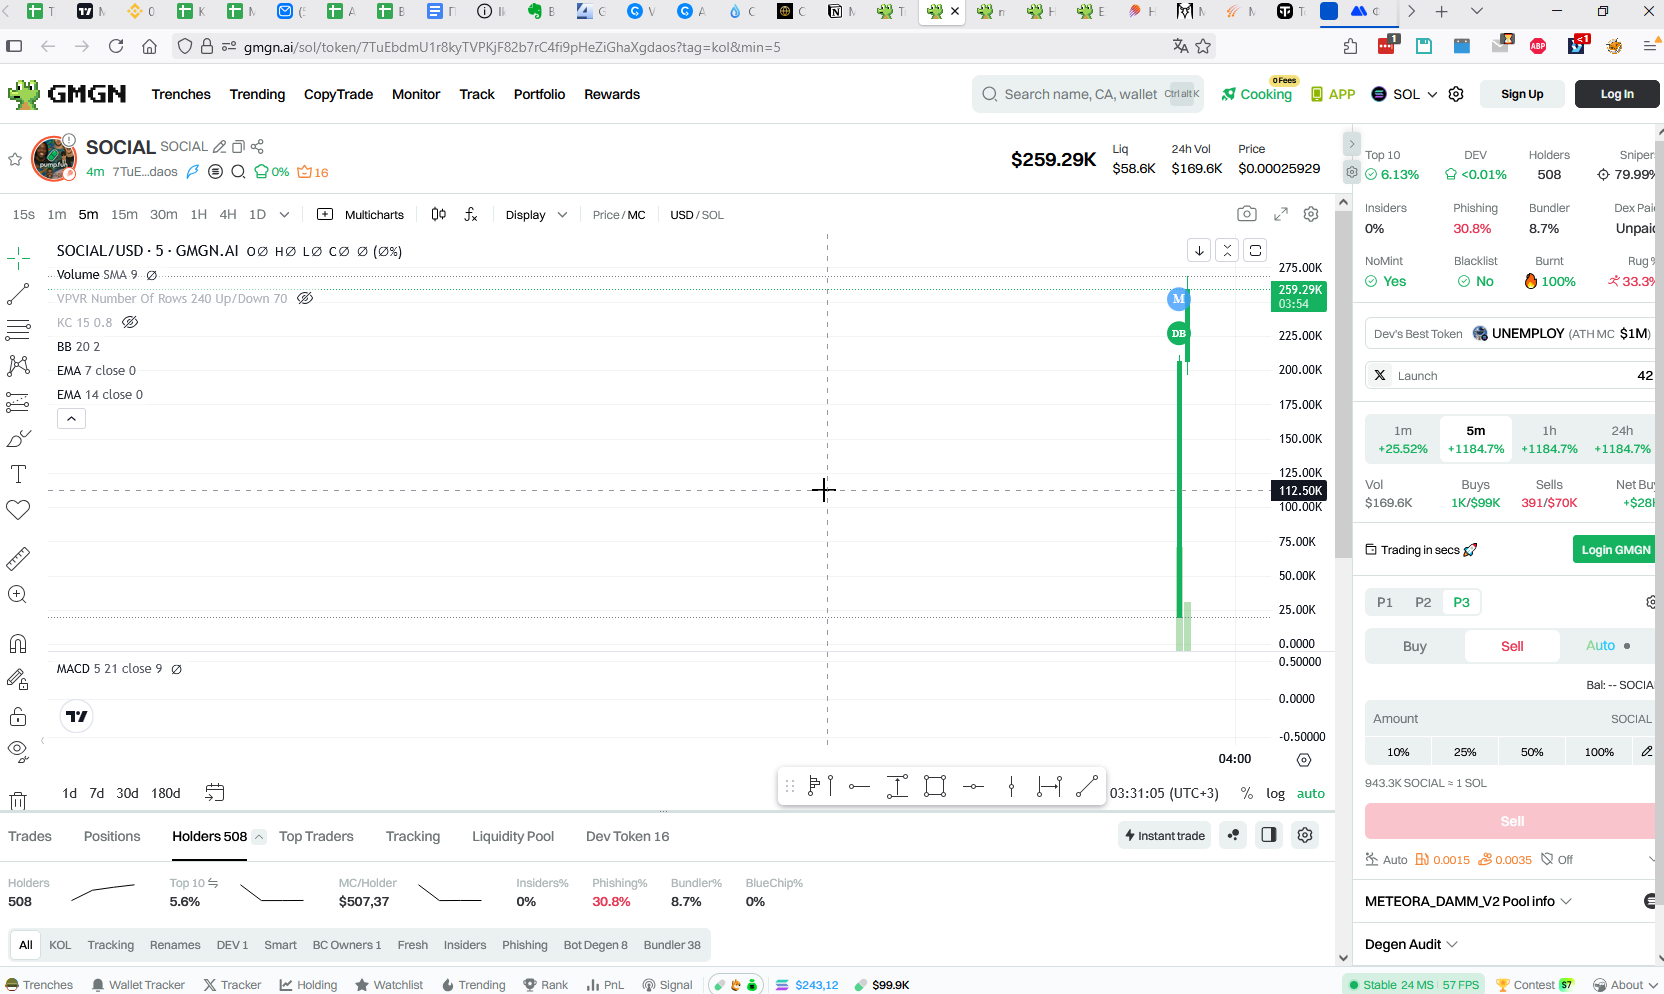Toggle Price / MC axis mode
Viewport: 1664px width, 994px height.
click(x=619, y=215)
